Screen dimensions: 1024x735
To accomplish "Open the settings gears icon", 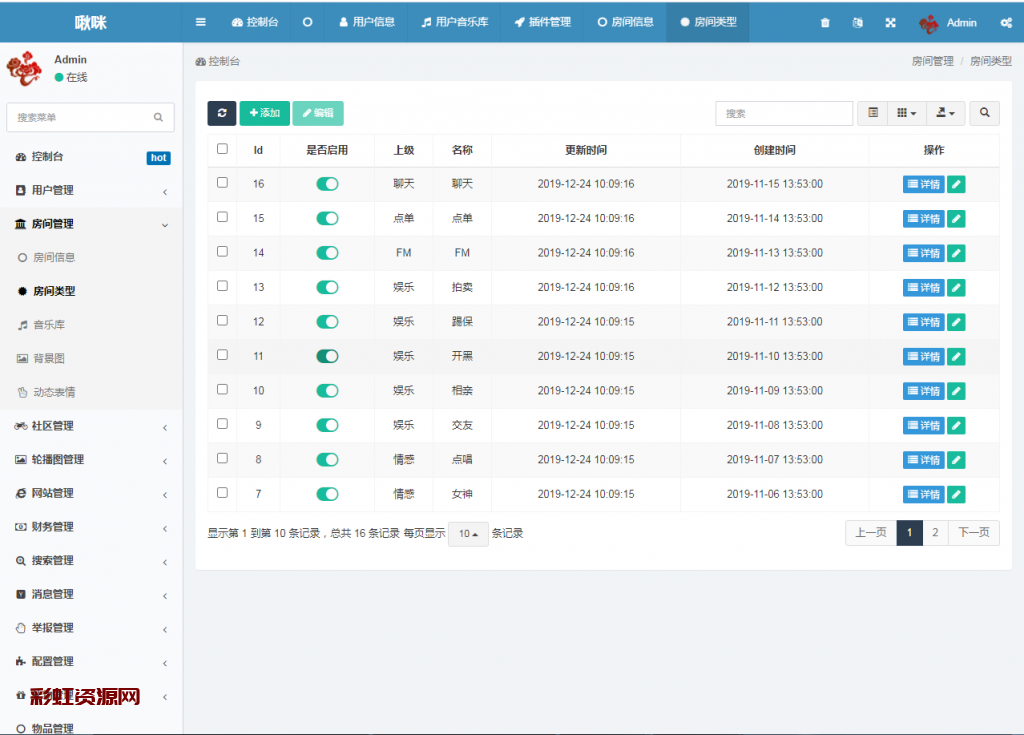I will [1005, 22].
